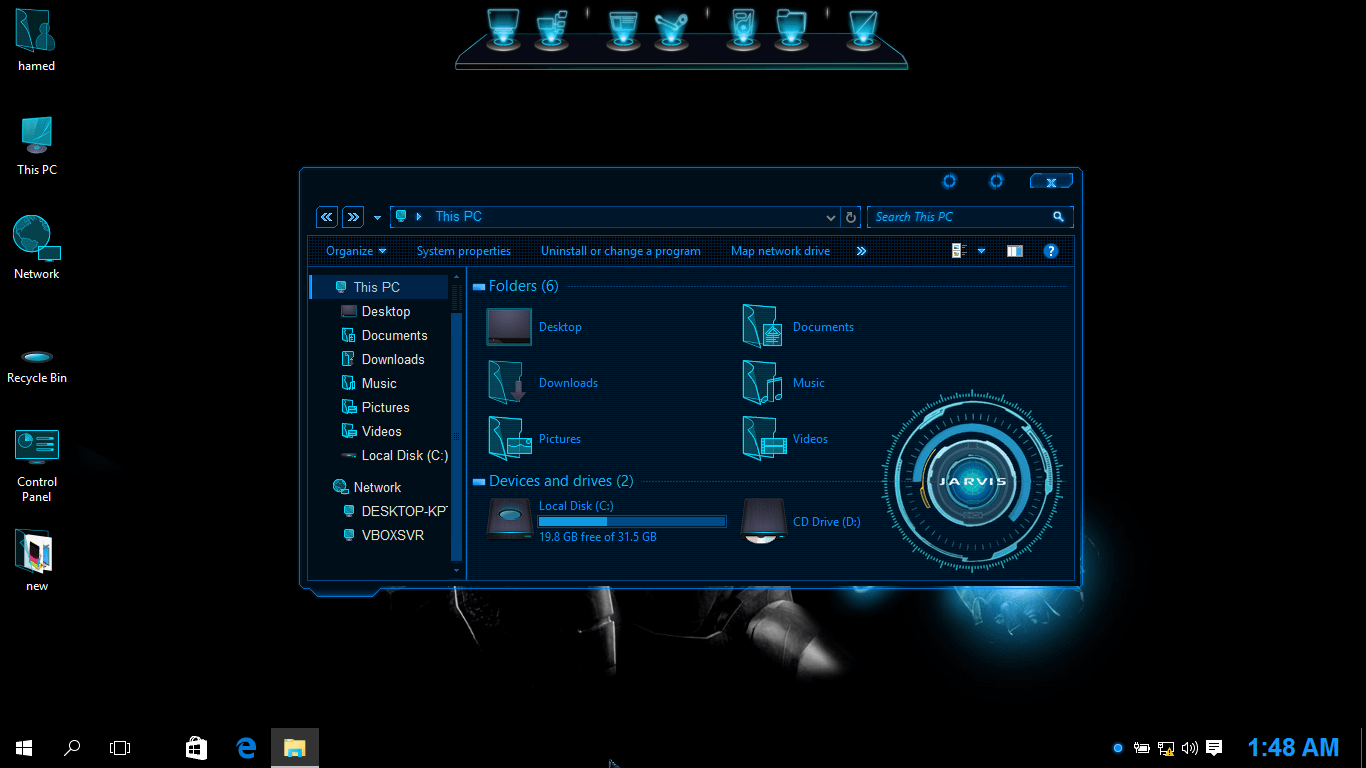
Task: Click Uninstall or change a program
Action: point(621,251)
